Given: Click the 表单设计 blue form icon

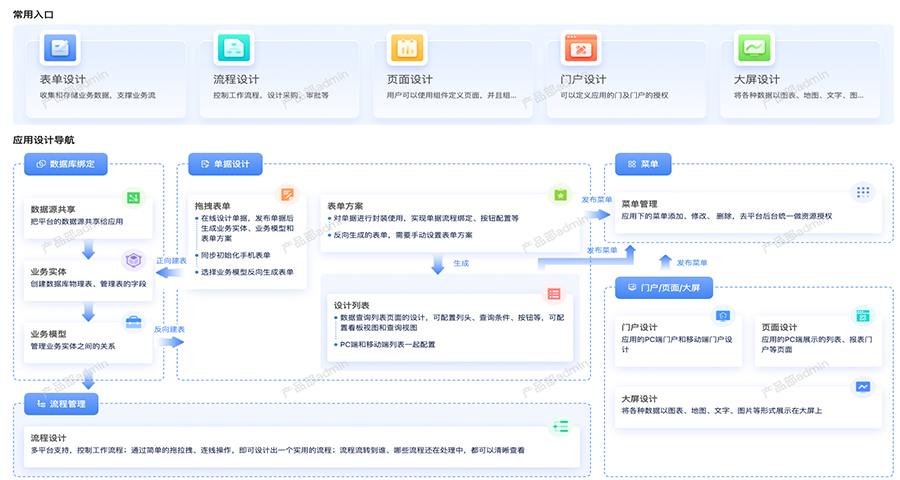Looking at the screenshot, I should pyautogui.click(x=59, y=48).
